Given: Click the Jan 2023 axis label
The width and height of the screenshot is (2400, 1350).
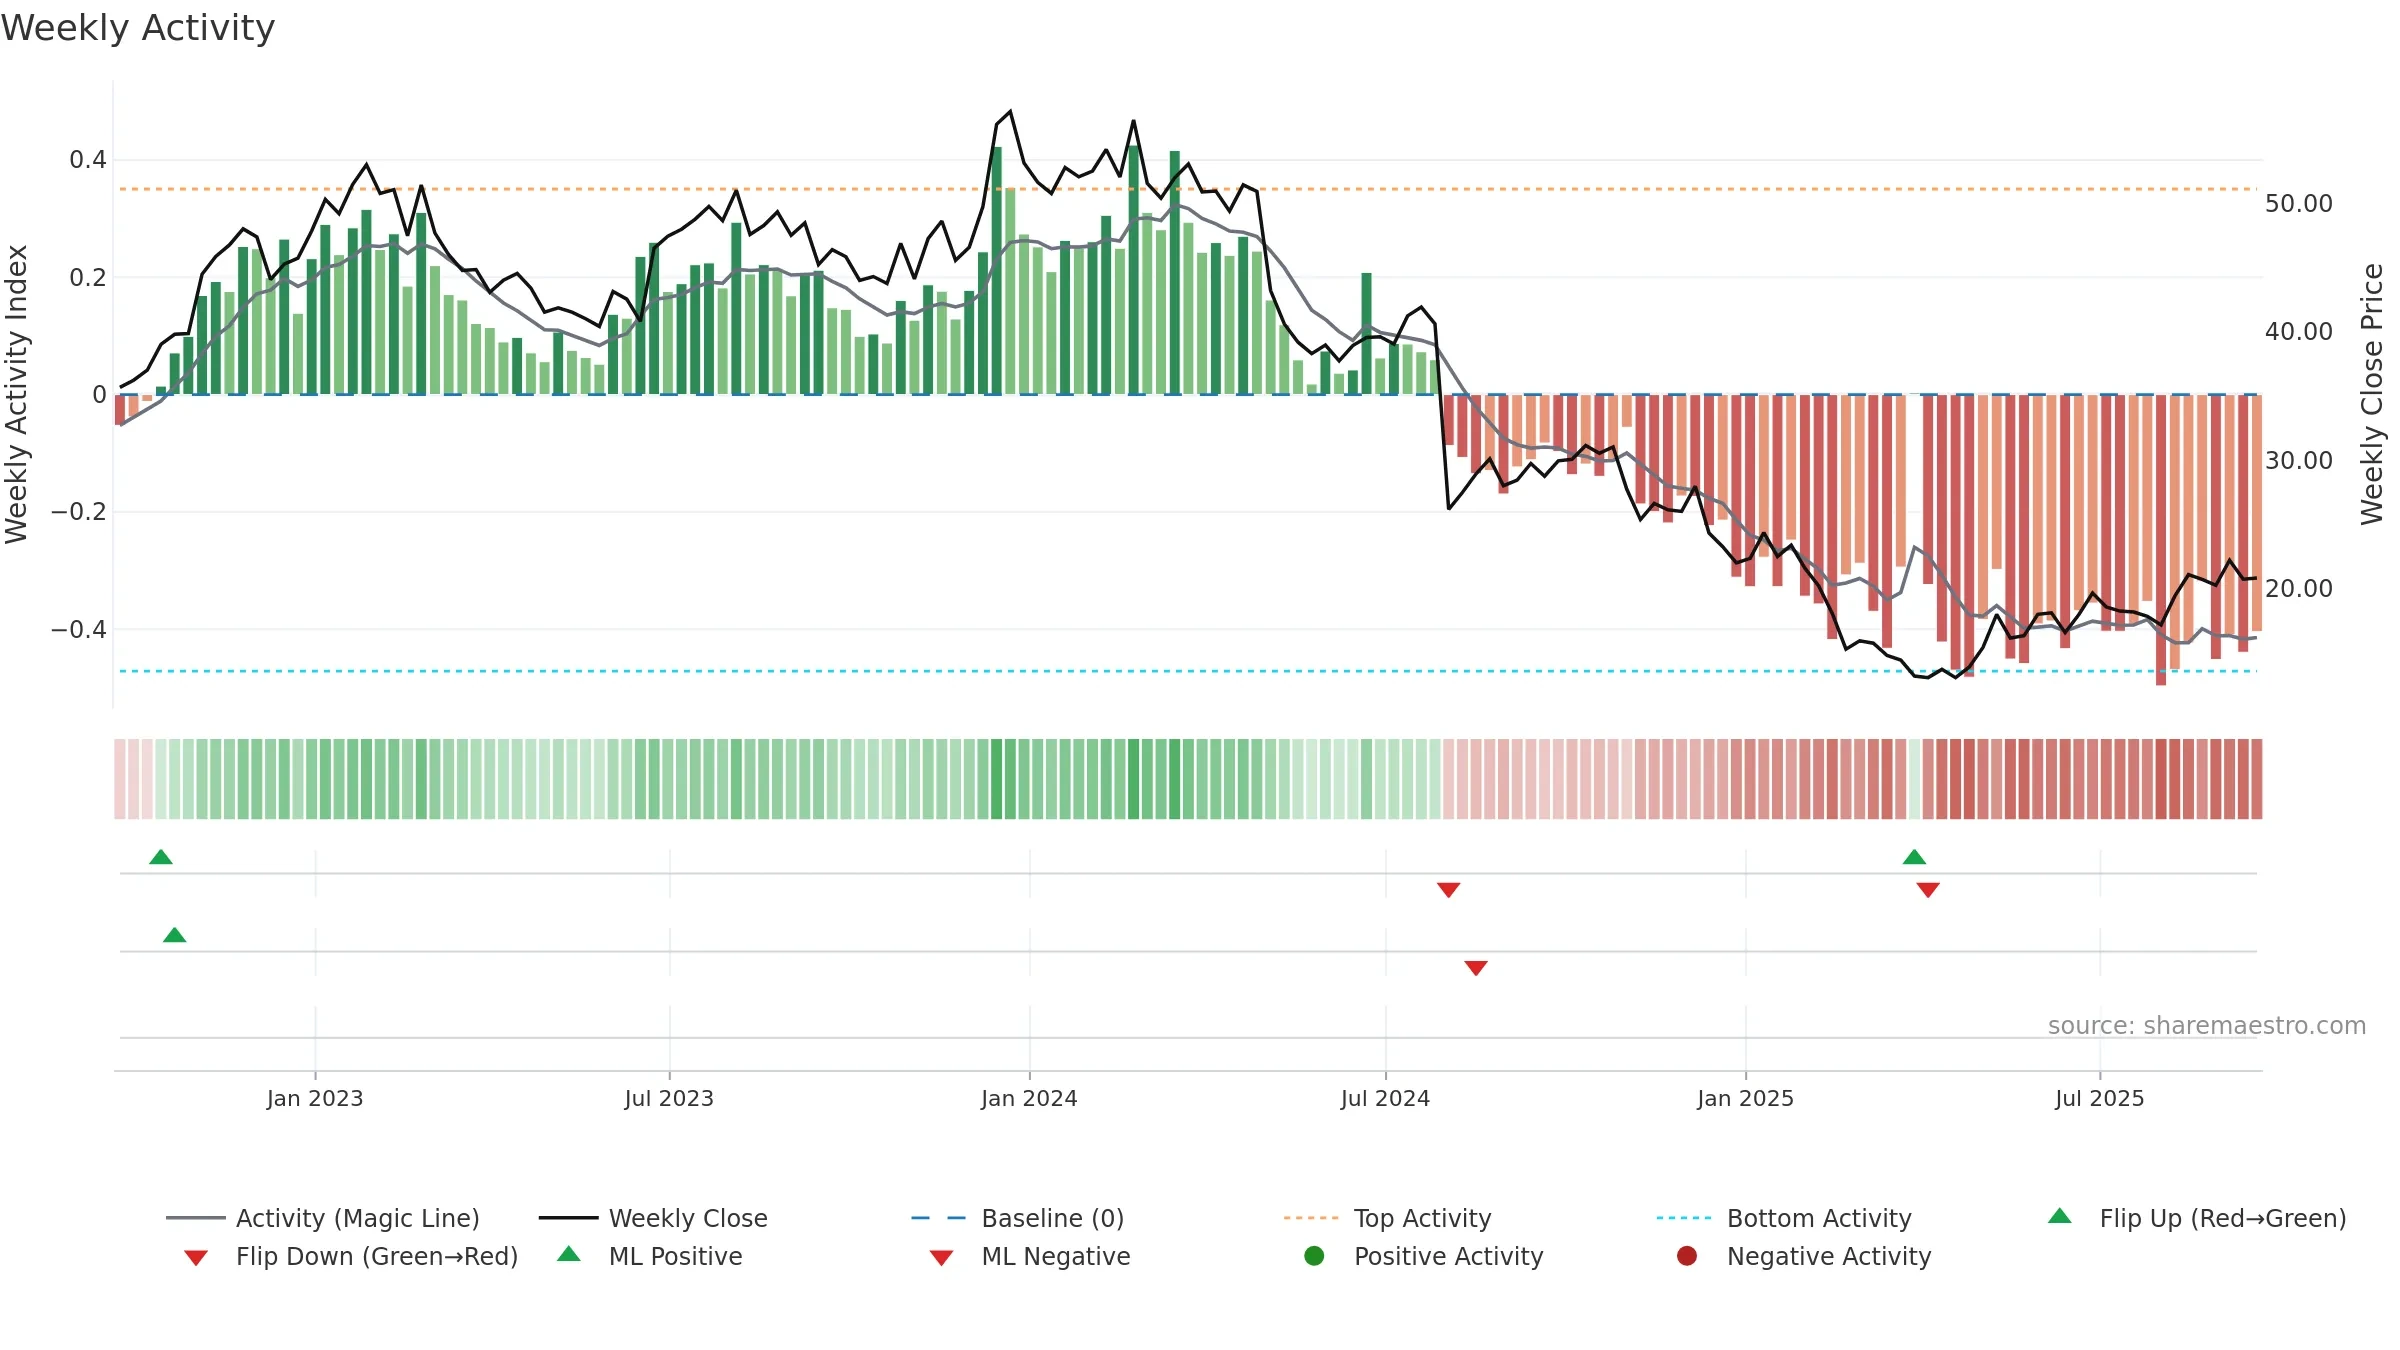Looking at the screenshot, I should click(x=315, y=1099).
